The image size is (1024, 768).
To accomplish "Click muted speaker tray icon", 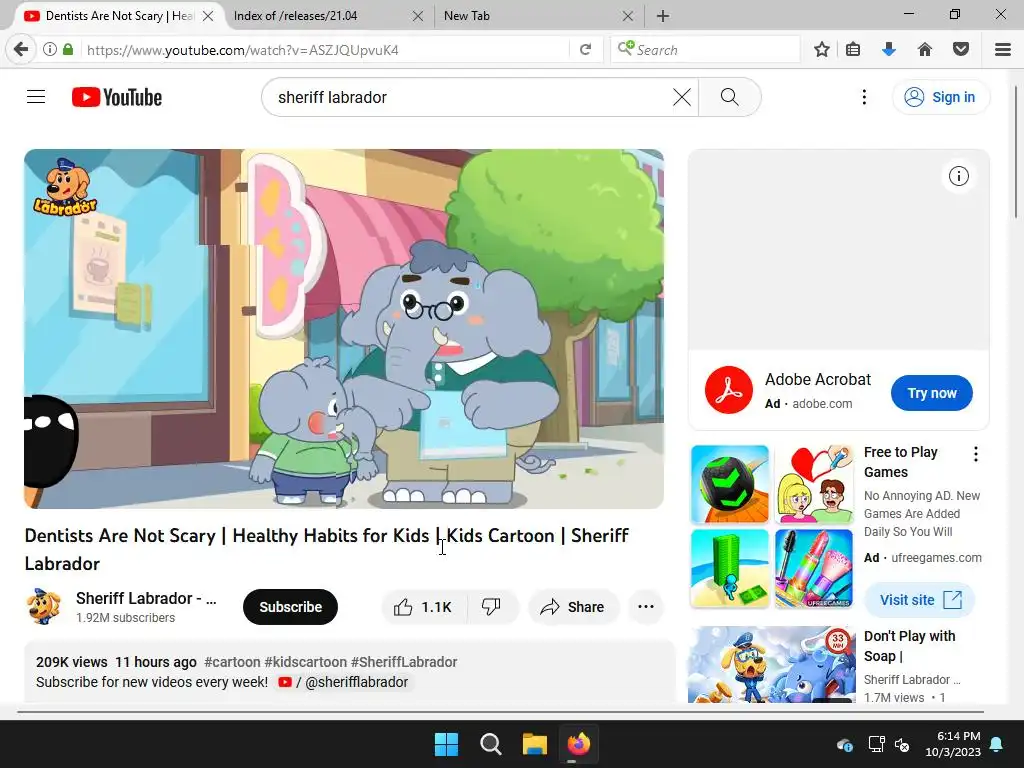I will click(902, 744).
